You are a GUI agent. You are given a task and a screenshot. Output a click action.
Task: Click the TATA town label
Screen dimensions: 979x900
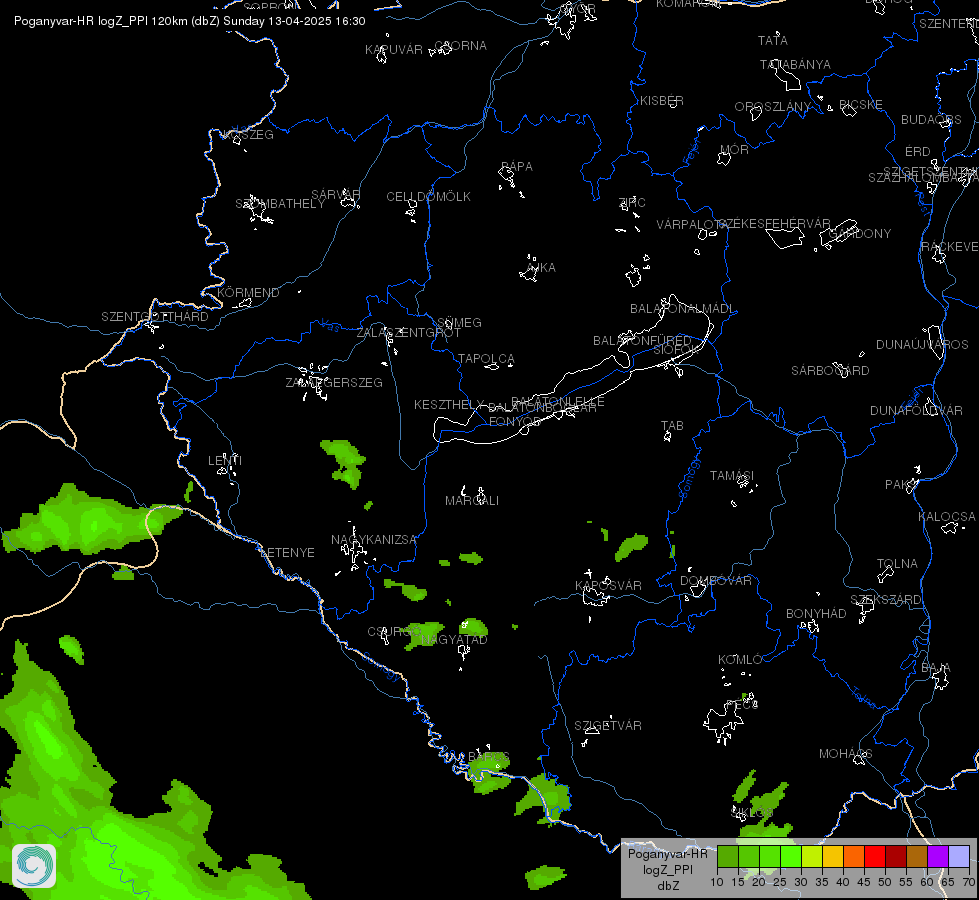[772, 41]
